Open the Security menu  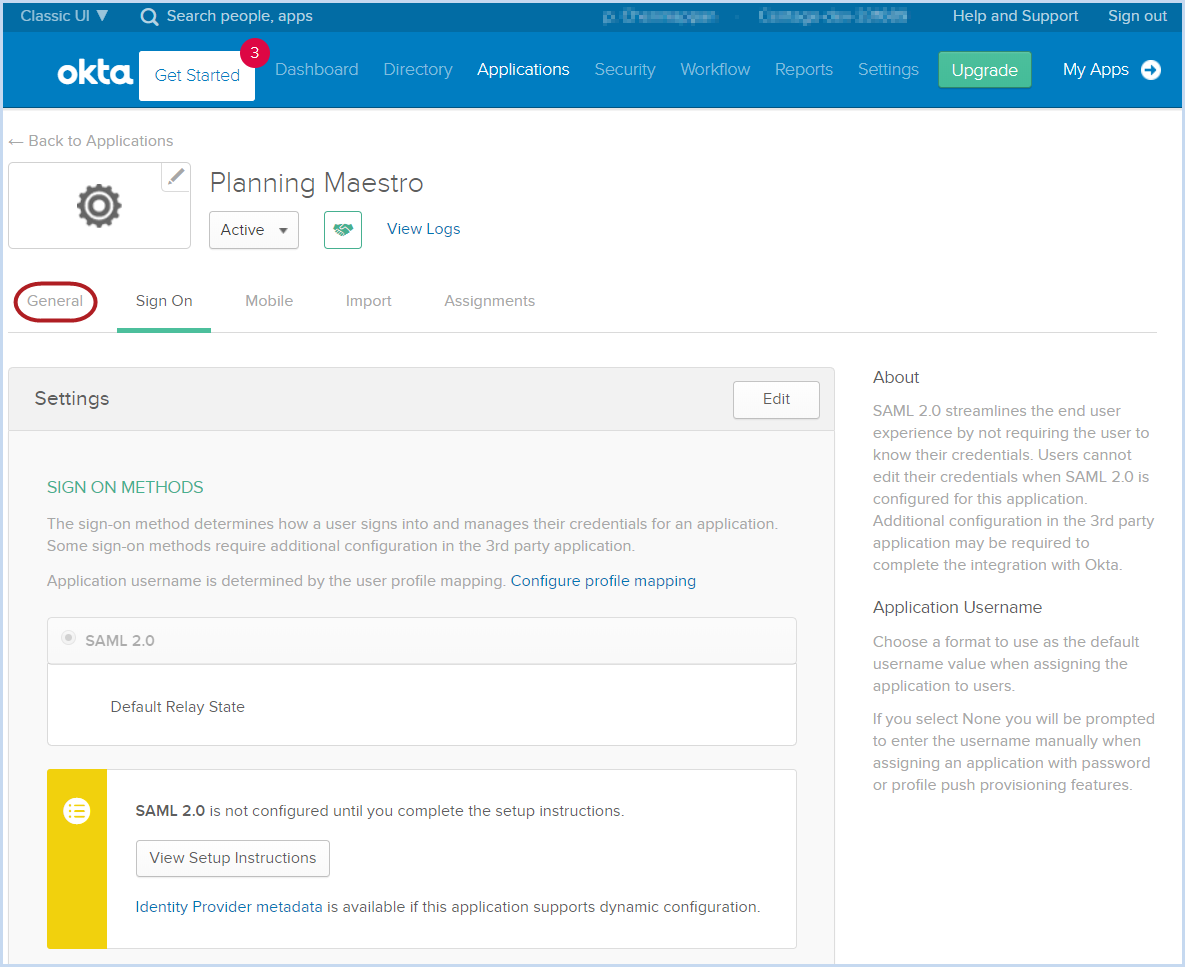pyautogui.click(x=625, y=70)
